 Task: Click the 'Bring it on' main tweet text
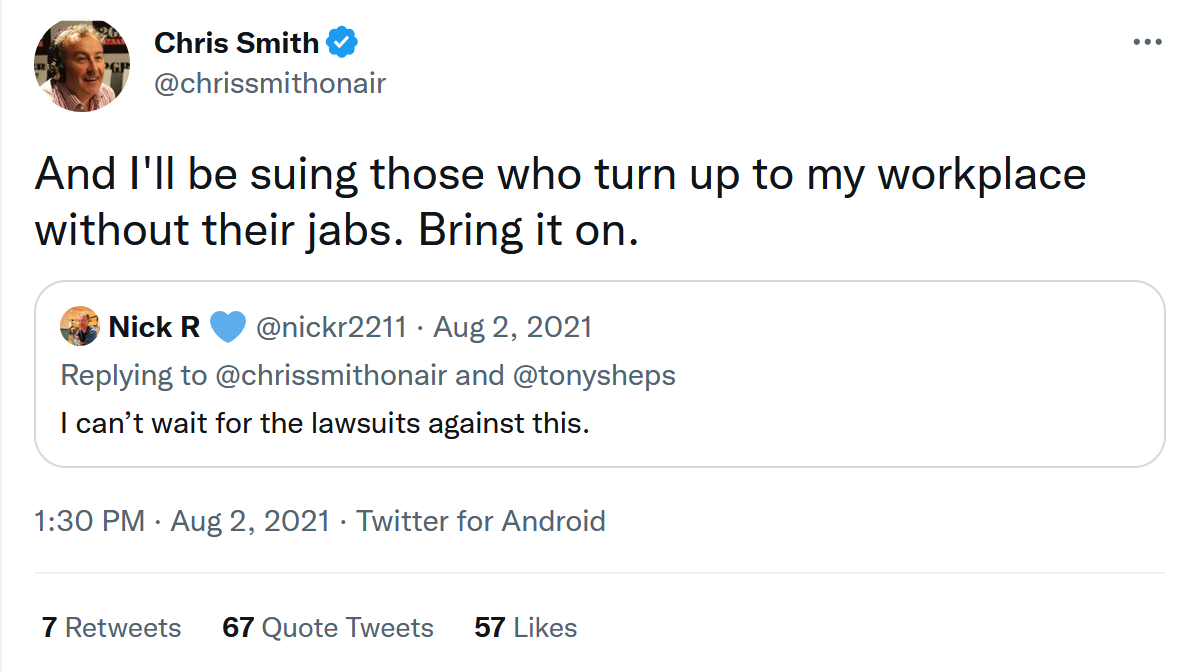(526, 230)
